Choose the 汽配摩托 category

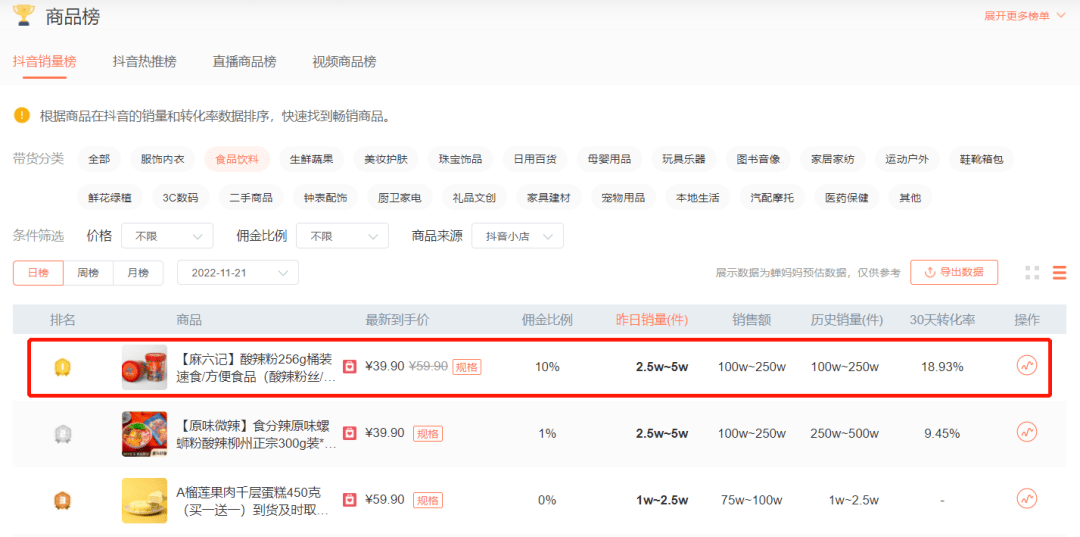[x=772, y=198]
